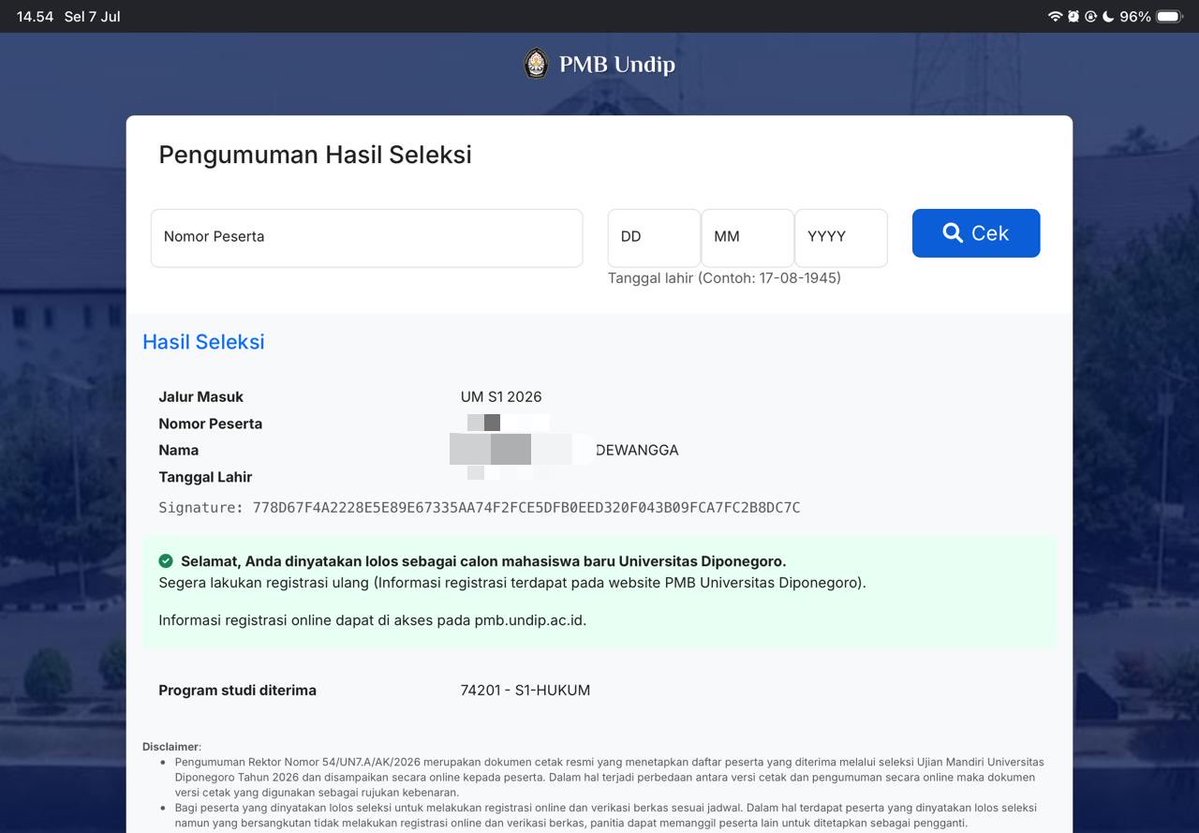Screen dimensions: 1199x833
Task: Click the Pengumuman Rektor Nomor 54 disclaimer item
Action: (609, 777)
